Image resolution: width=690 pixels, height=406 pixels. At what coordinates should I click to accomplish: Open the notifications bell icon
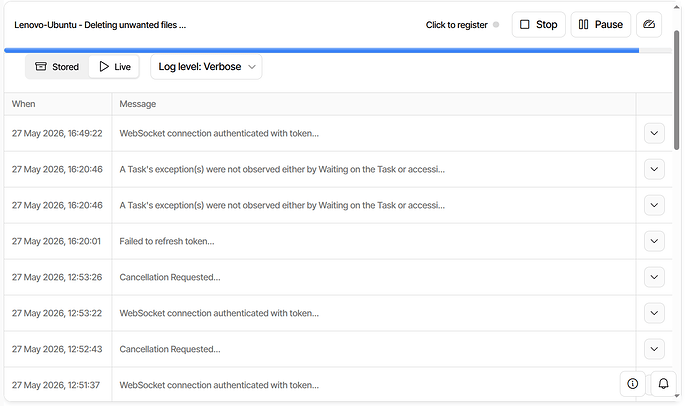pos(663,384)
